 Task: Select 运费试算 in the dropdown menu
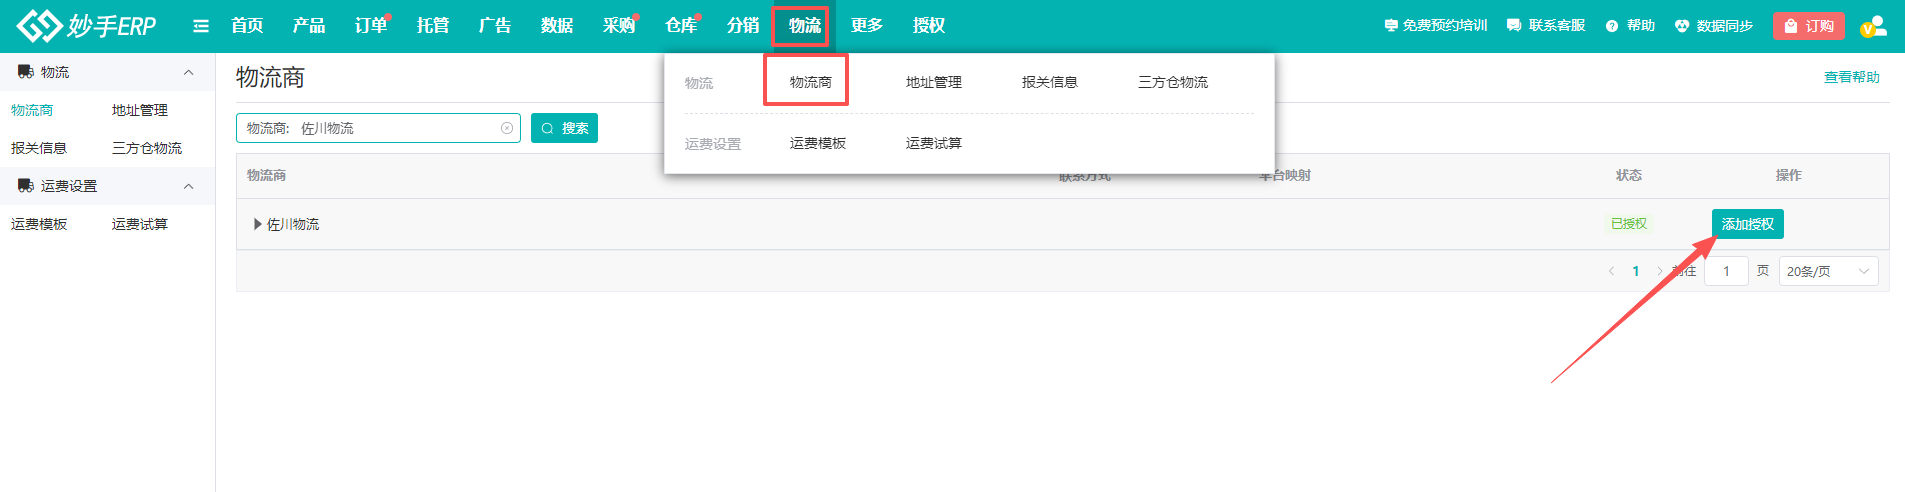click(934, 143)
